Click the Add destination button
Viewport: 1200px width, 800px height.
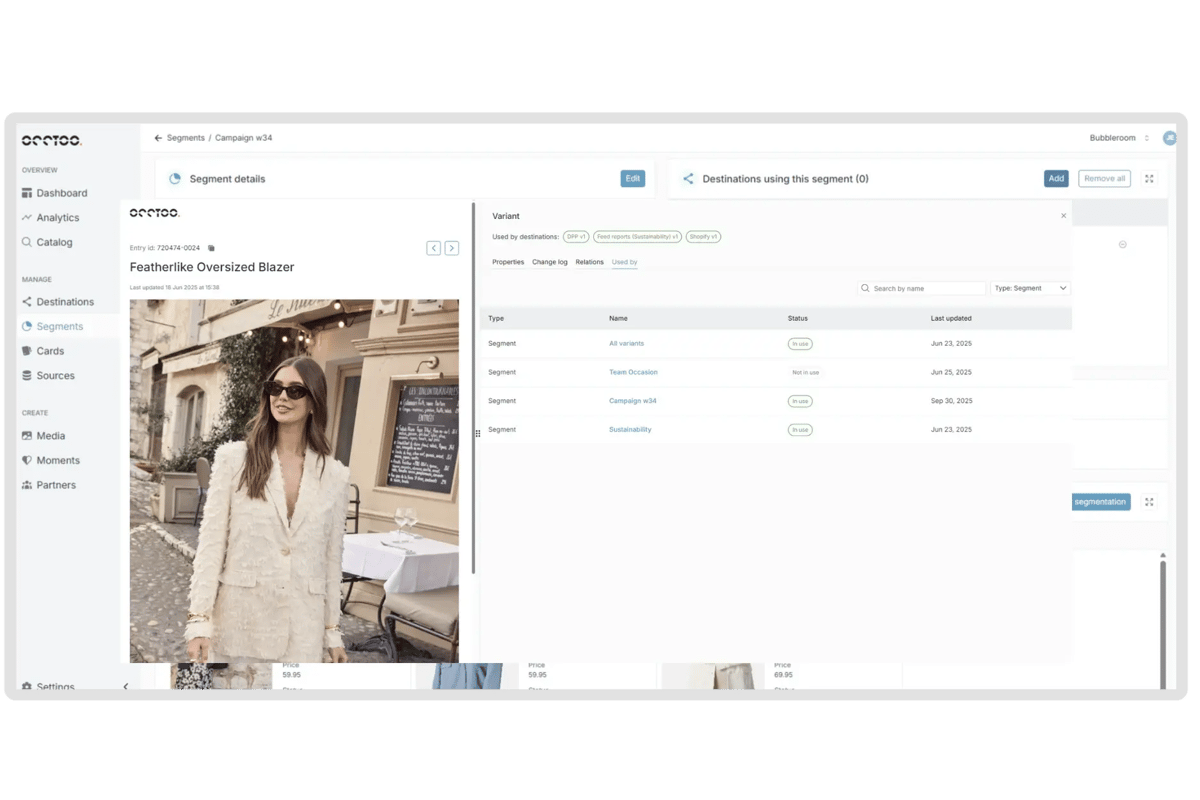click(x=1056, y=179)
